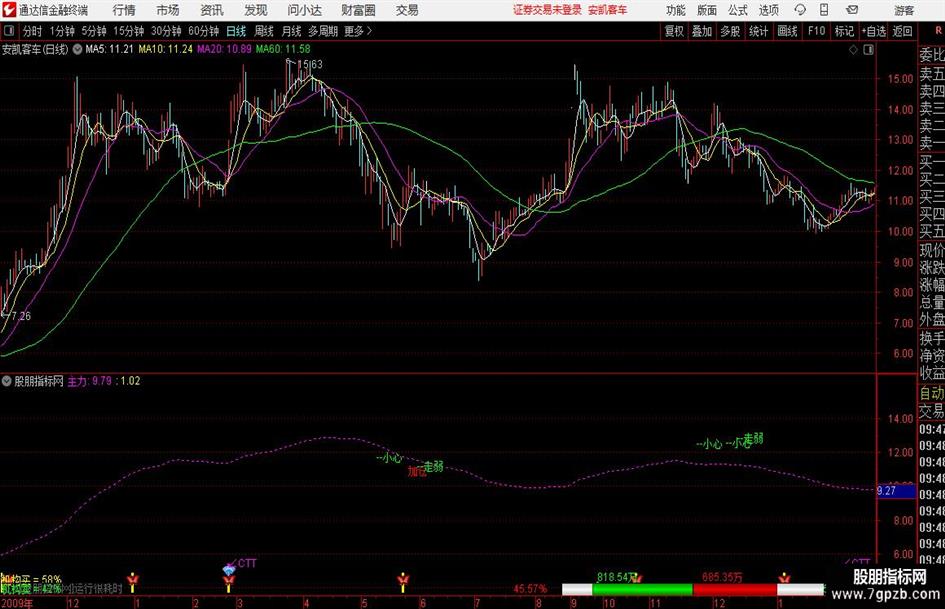Toggle the right panel layout icon
945x609 pixels.
point(868,50)
